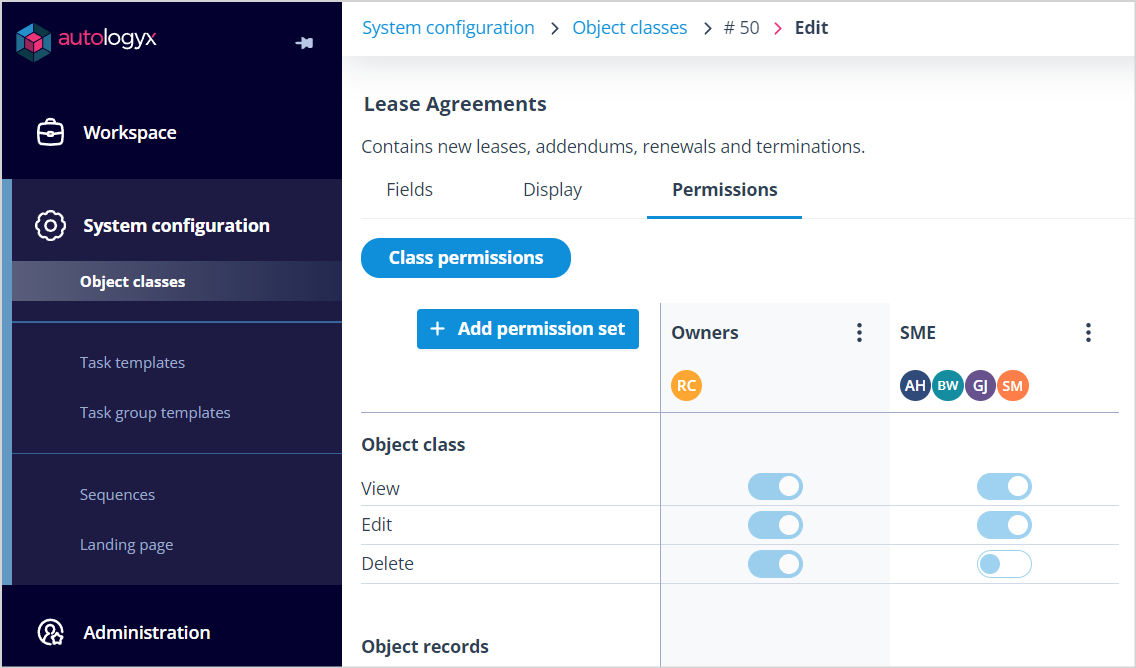Click the RC user avatar under Owners
This screenshot has height=668, width=1136.
click(686, 385)
